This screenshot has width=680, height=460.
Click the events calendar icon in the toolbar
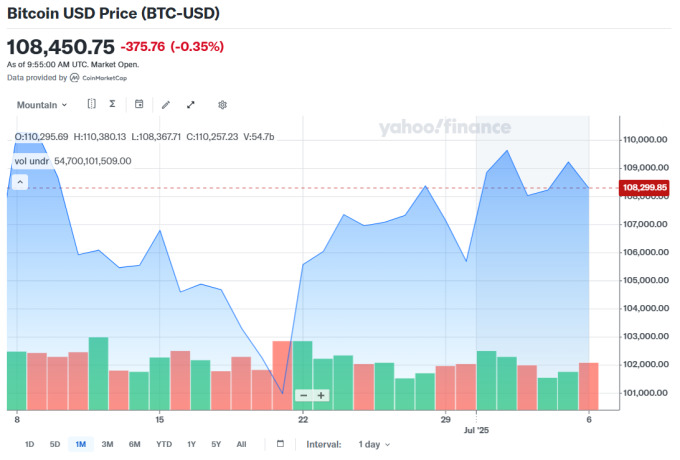[139, 104]
